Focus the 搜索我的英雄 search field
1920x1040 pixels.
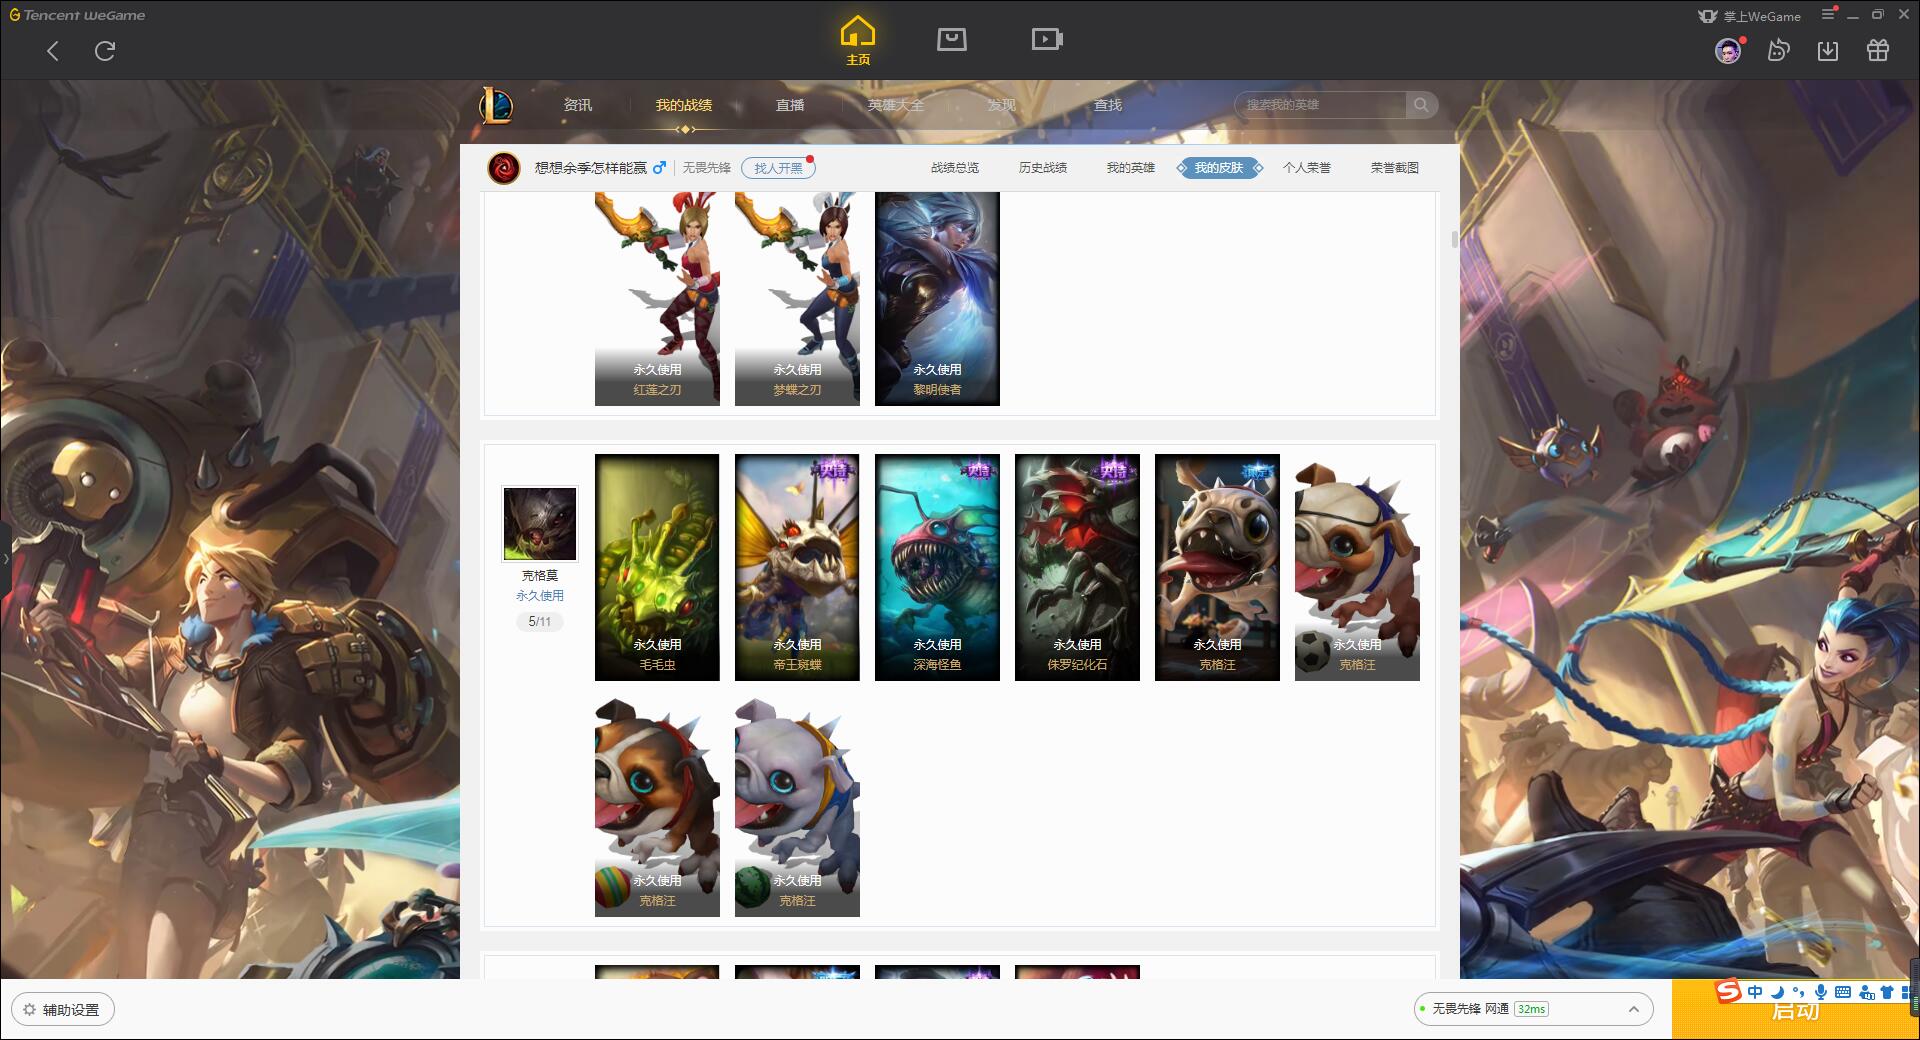[1321, 105]
